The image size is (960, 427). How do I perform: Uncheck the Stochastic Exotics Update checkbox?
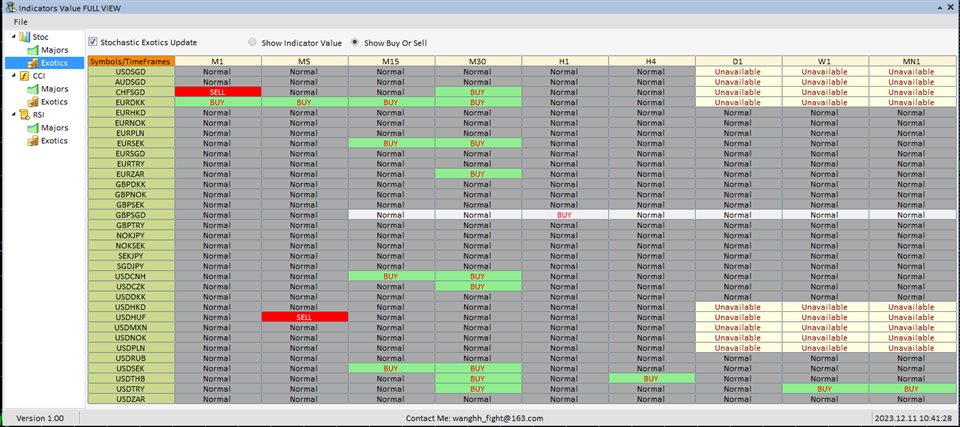pos(93,43)
